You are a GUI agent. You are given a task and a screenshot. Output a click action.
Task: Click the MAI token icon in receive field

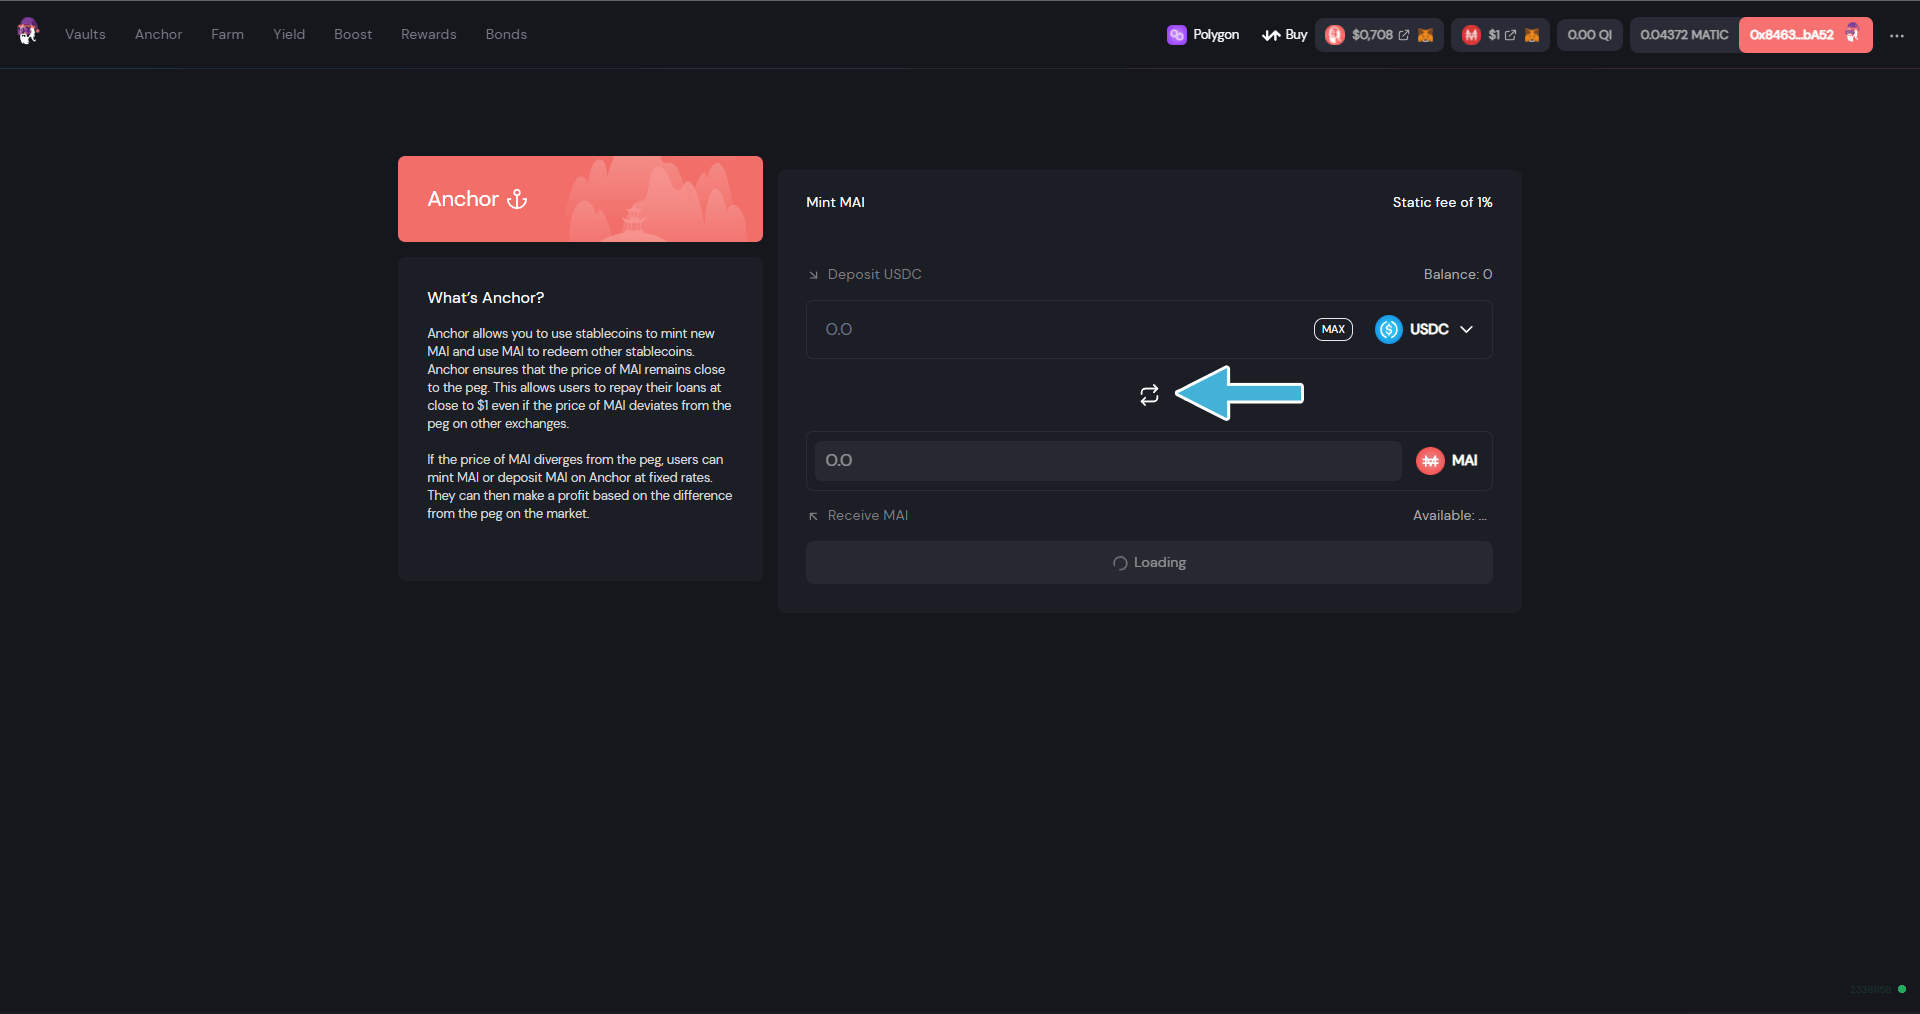click(1430, 461)
